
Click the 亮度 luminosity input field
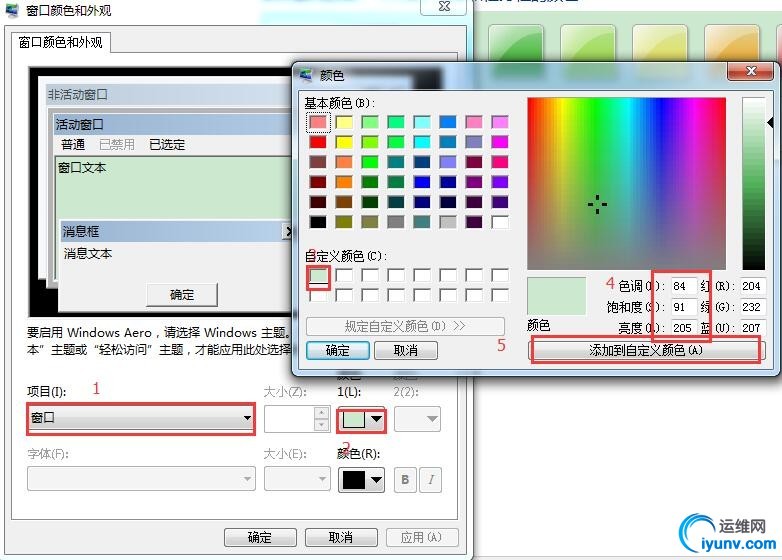(x=682, y=328)
